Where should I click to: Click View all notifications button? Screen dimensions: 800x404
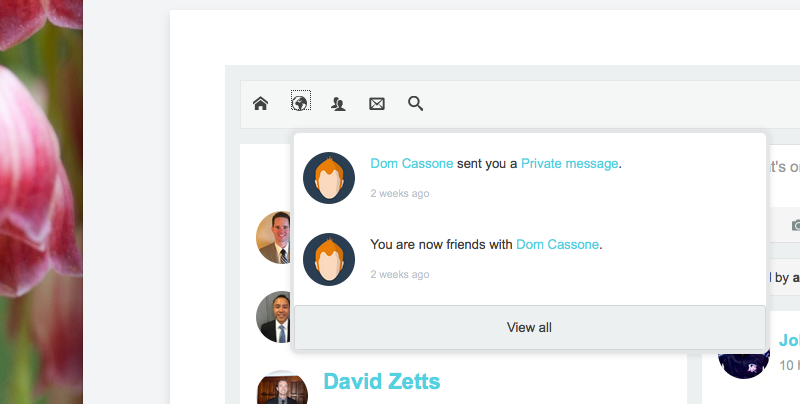click(530, 327)
